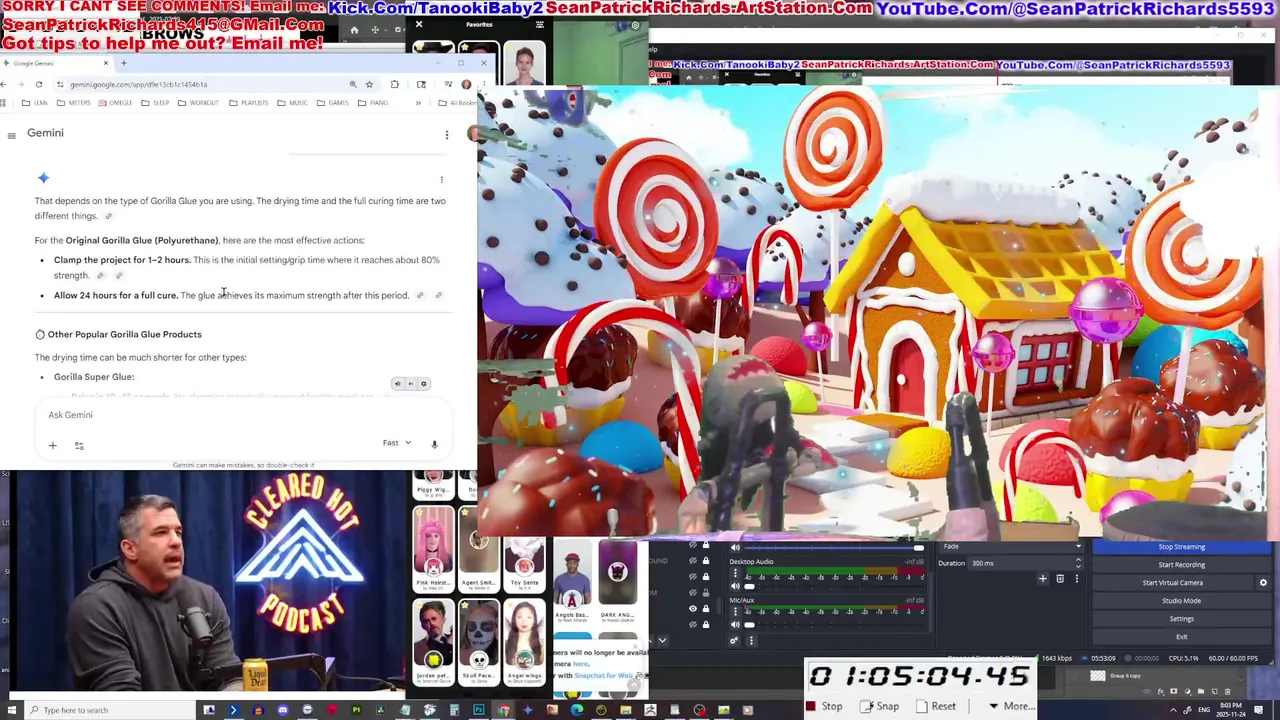This screenshot has width=1280, height=720.
Task: Open the PLAYLISTS bookmarks folder
Action: pos(248,103)
